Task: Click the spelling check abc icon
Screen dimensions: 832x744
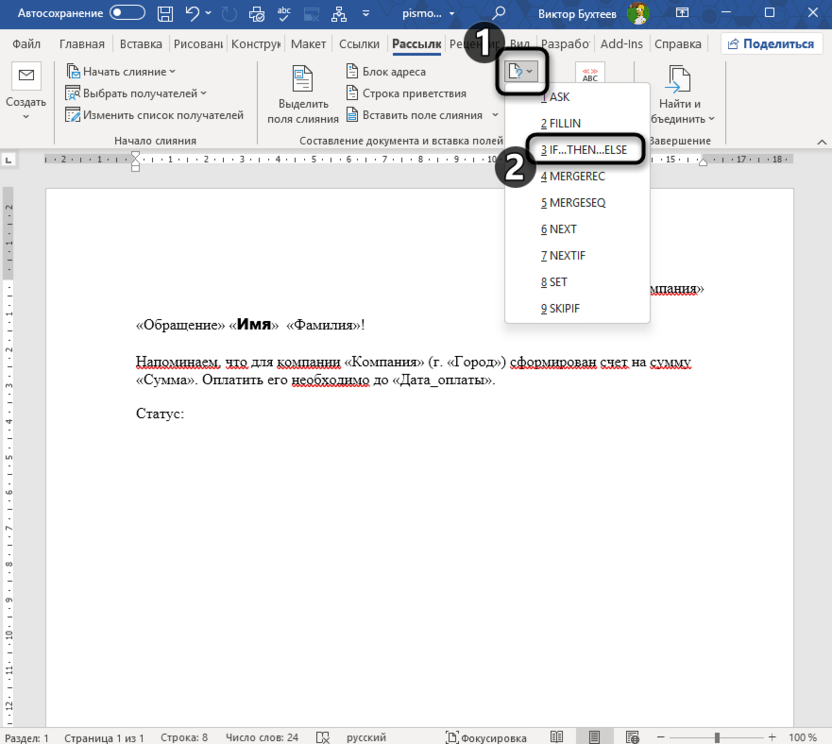Action: (284, 13)
